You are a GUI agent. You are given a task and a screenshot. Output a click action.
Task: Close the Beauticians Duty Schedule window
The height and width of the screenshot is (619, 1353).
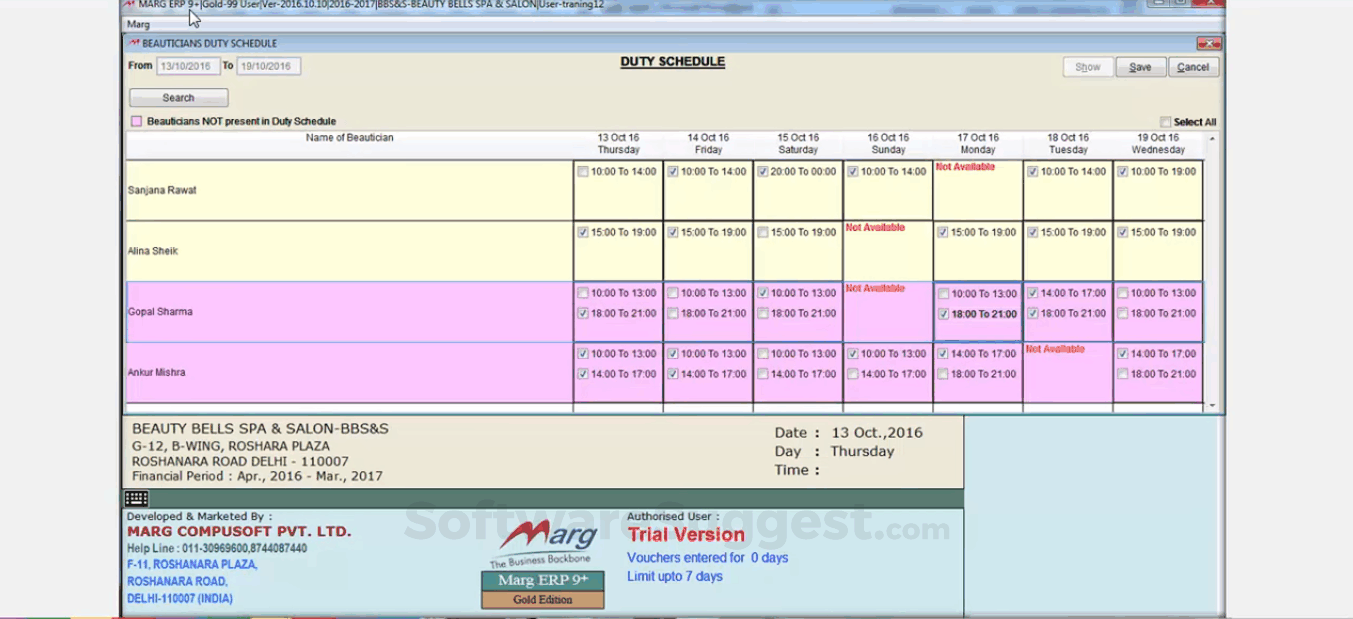[x=1208, y=44]
